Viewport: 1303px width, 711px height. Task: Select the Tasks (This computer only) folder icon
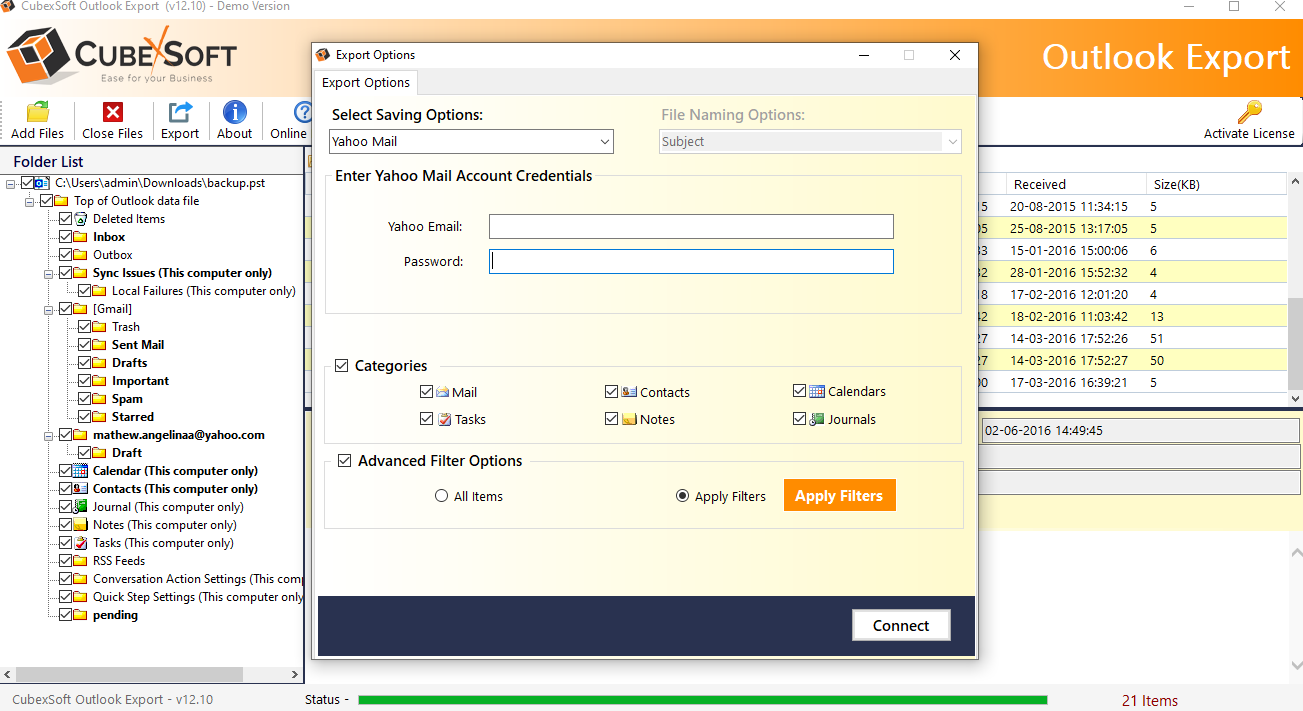(x=82, y=543)
